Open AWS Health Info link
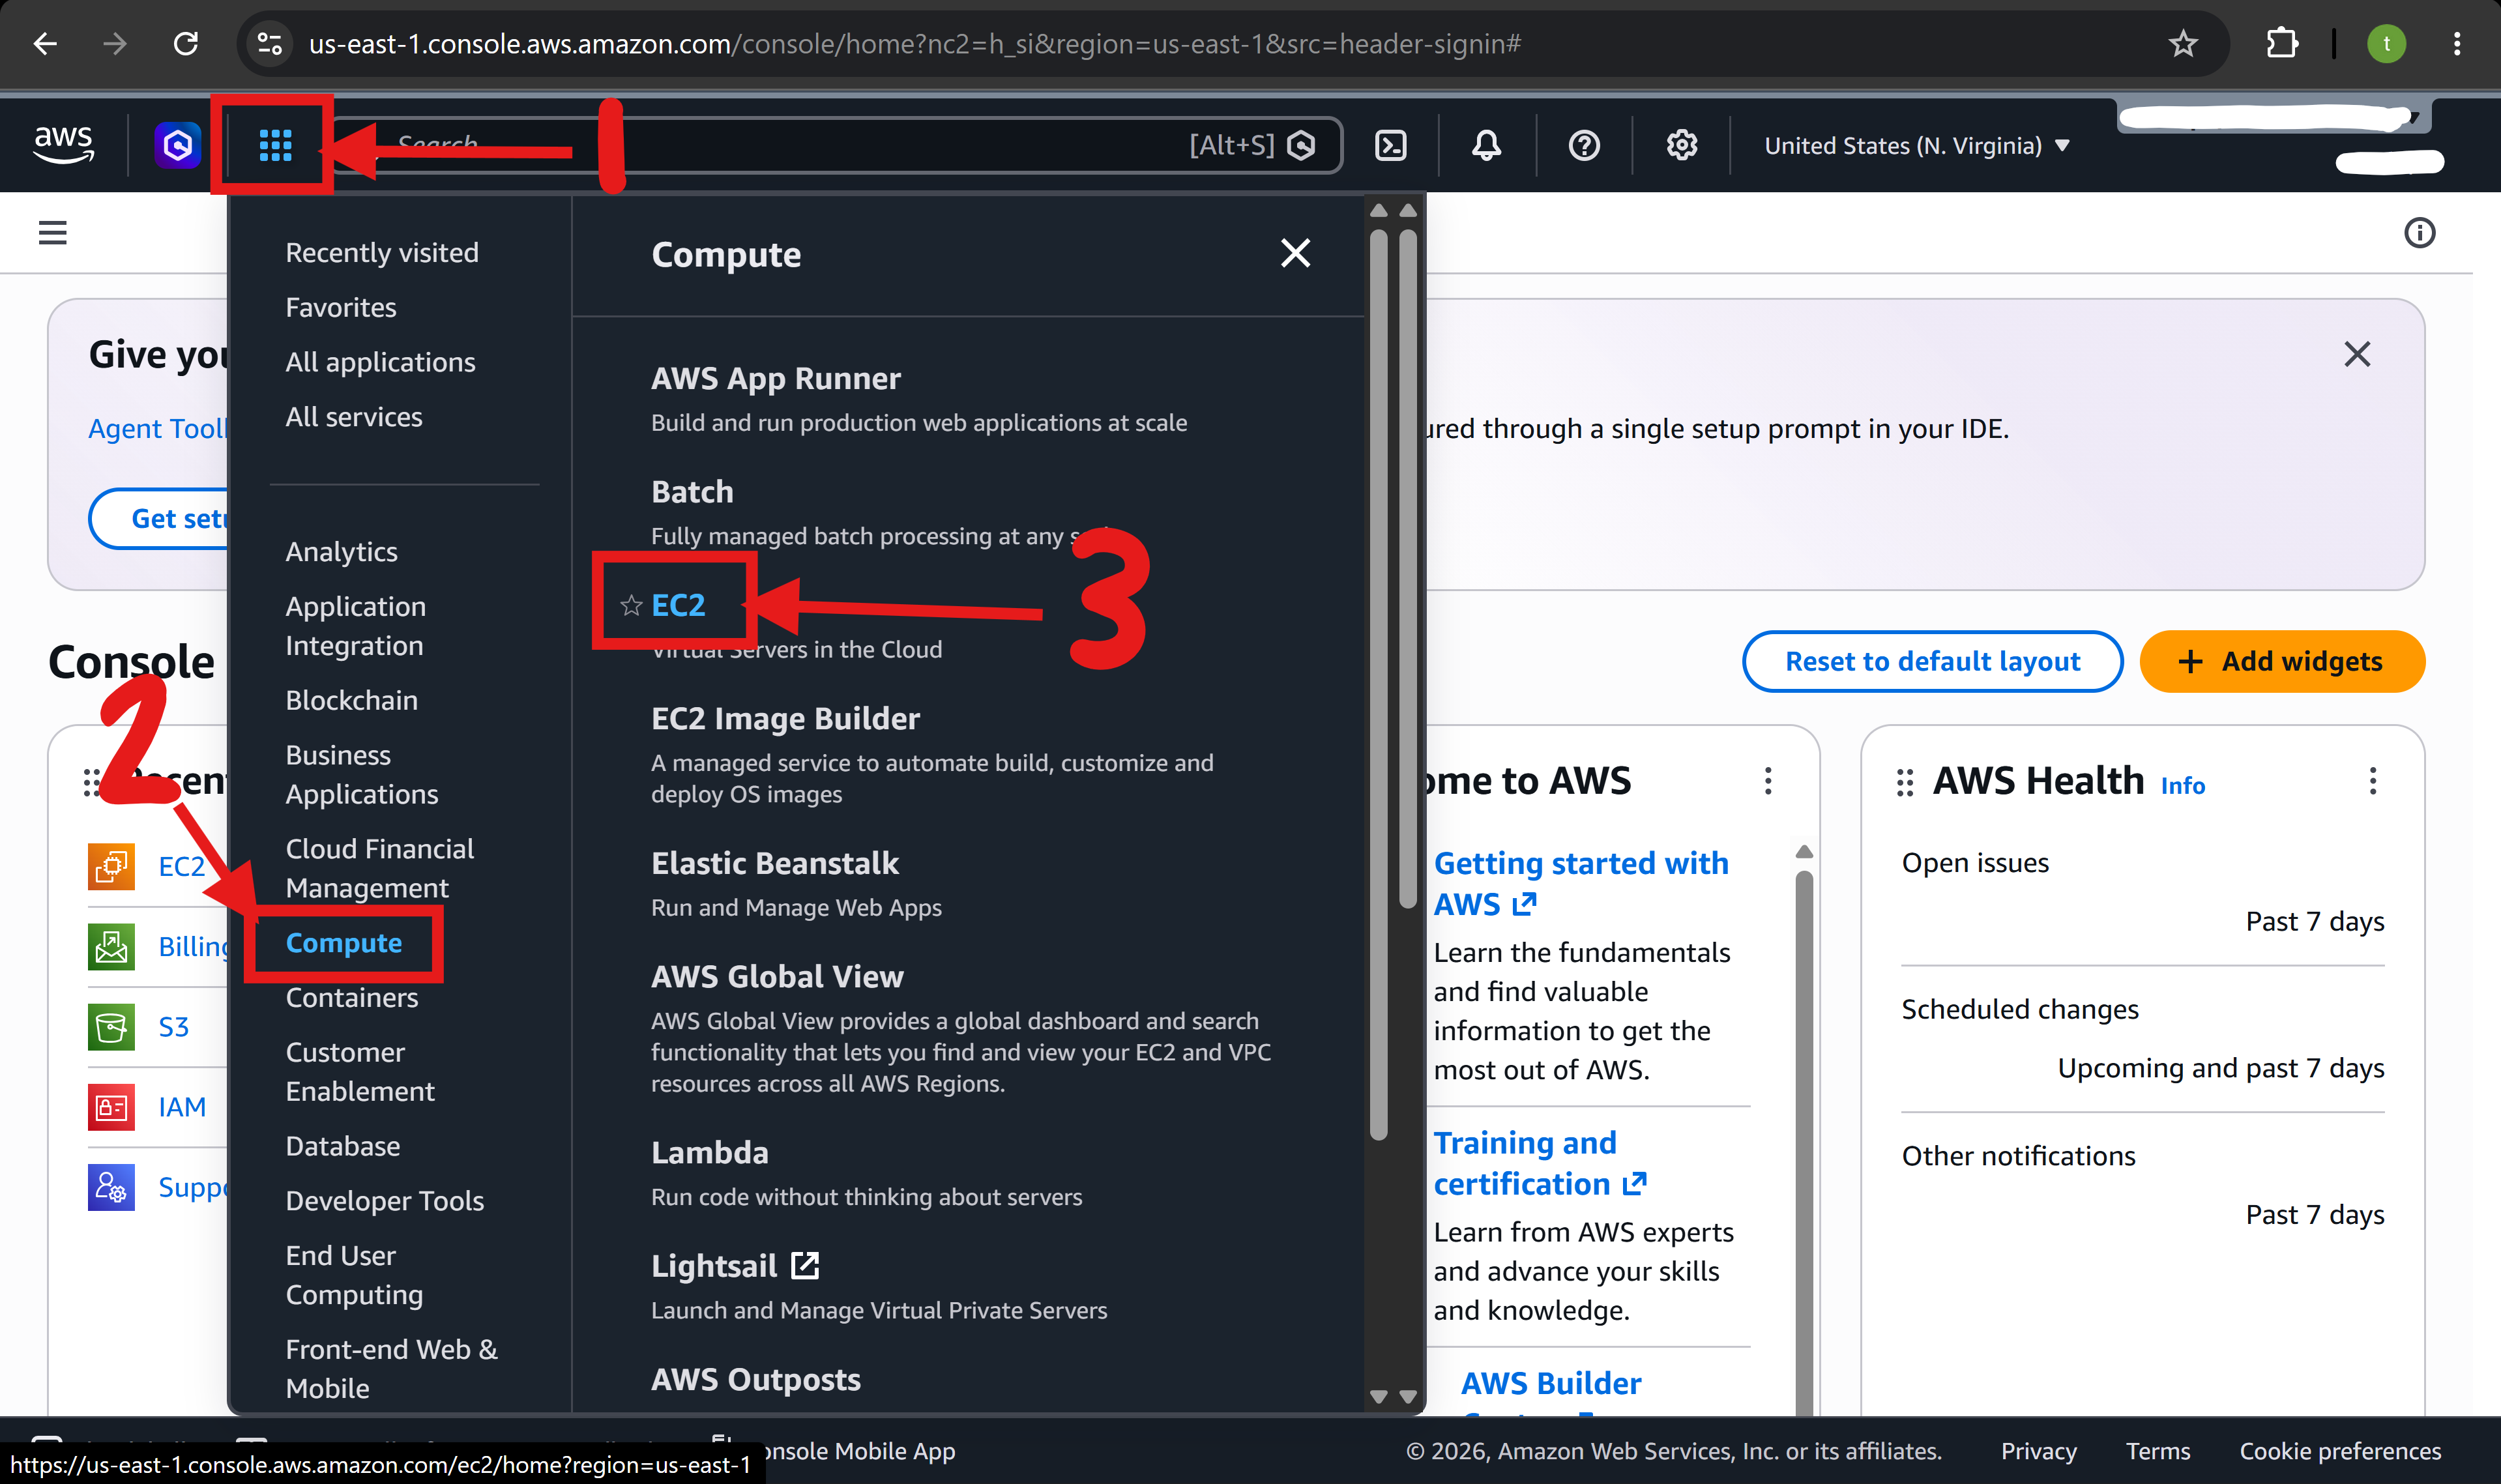The height and width of the screenshot is (1484, 2501). (2182, 786)
